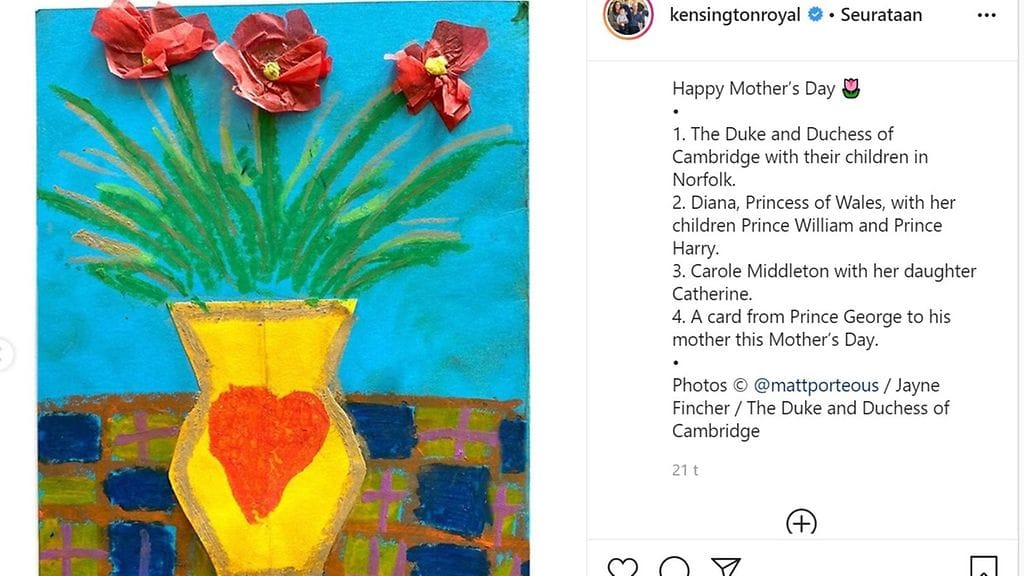Go to the previous carousel photo arrow
Screen dimensions: 1024x576
pos(6,352)
